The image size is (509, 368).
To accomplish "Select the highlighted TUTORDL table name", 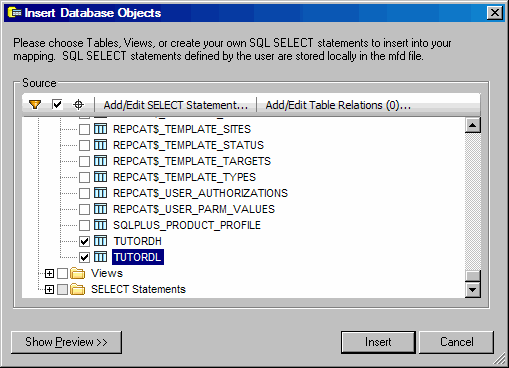I will coord(138,257).
